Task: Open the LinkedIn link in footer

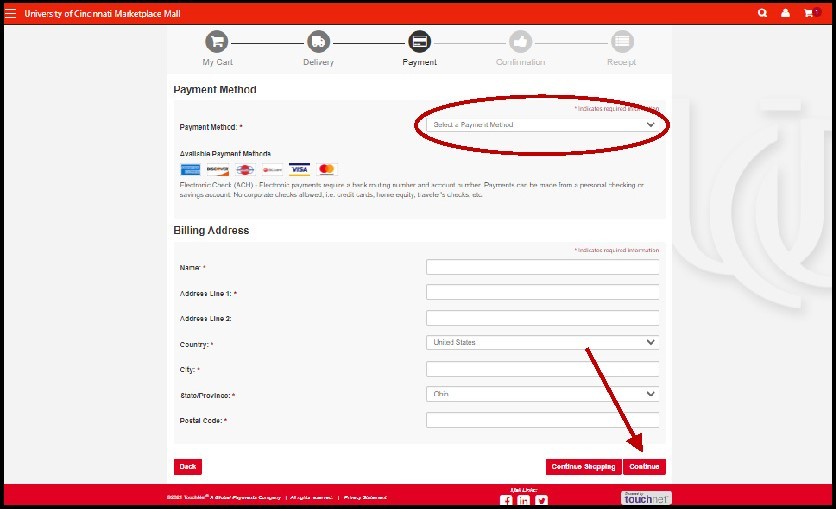Action: [524, 500]
